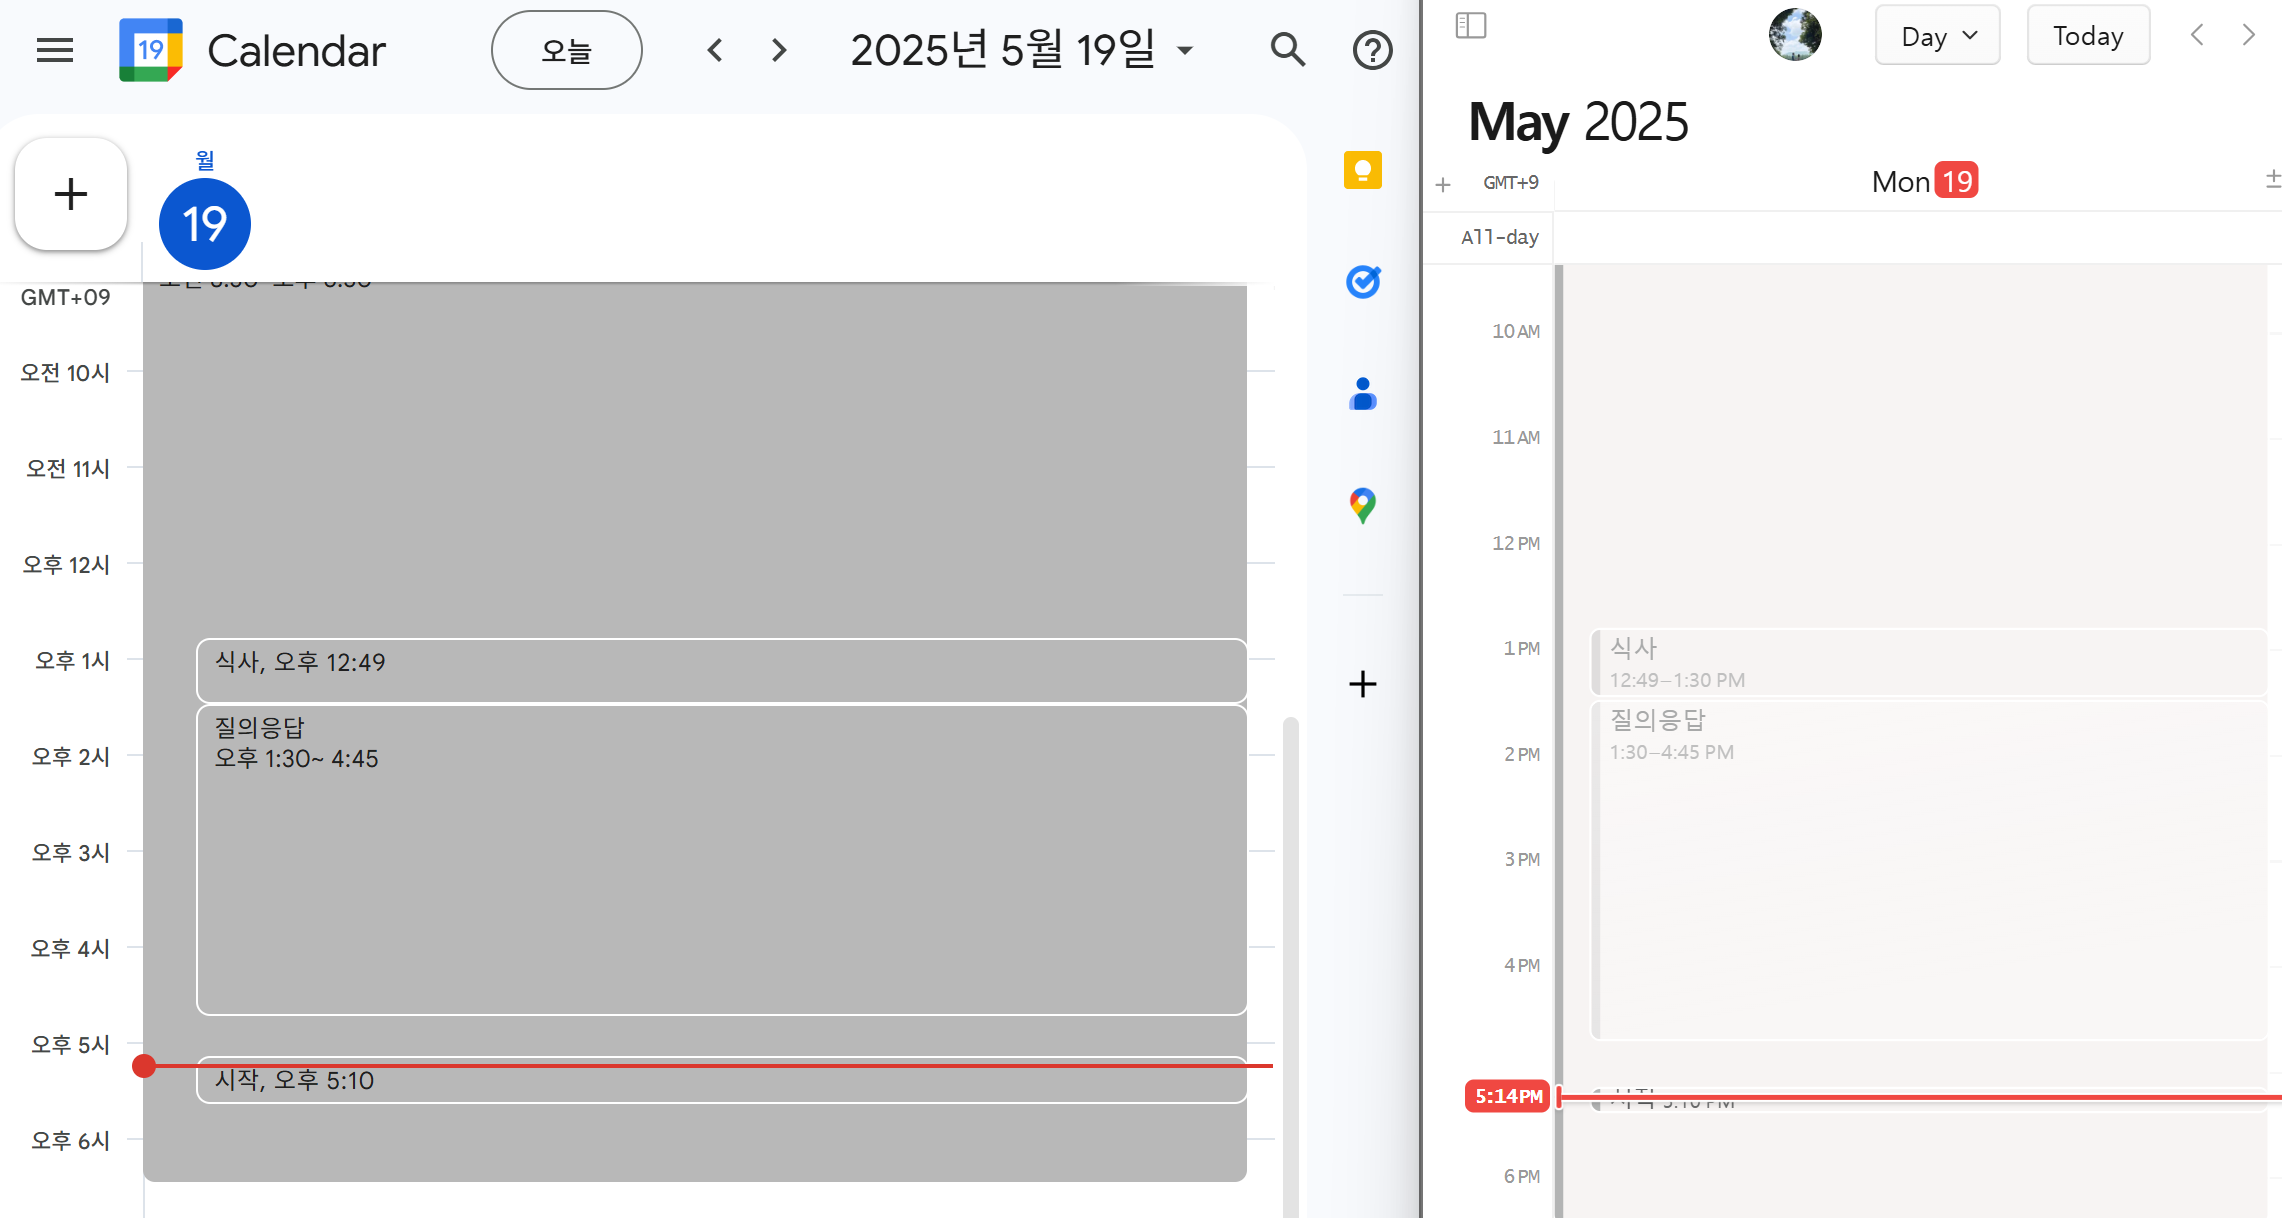Click plus expander beside GMT+9
The height and width of the screenshot is (1218, 2282).
pos(1442,185)
